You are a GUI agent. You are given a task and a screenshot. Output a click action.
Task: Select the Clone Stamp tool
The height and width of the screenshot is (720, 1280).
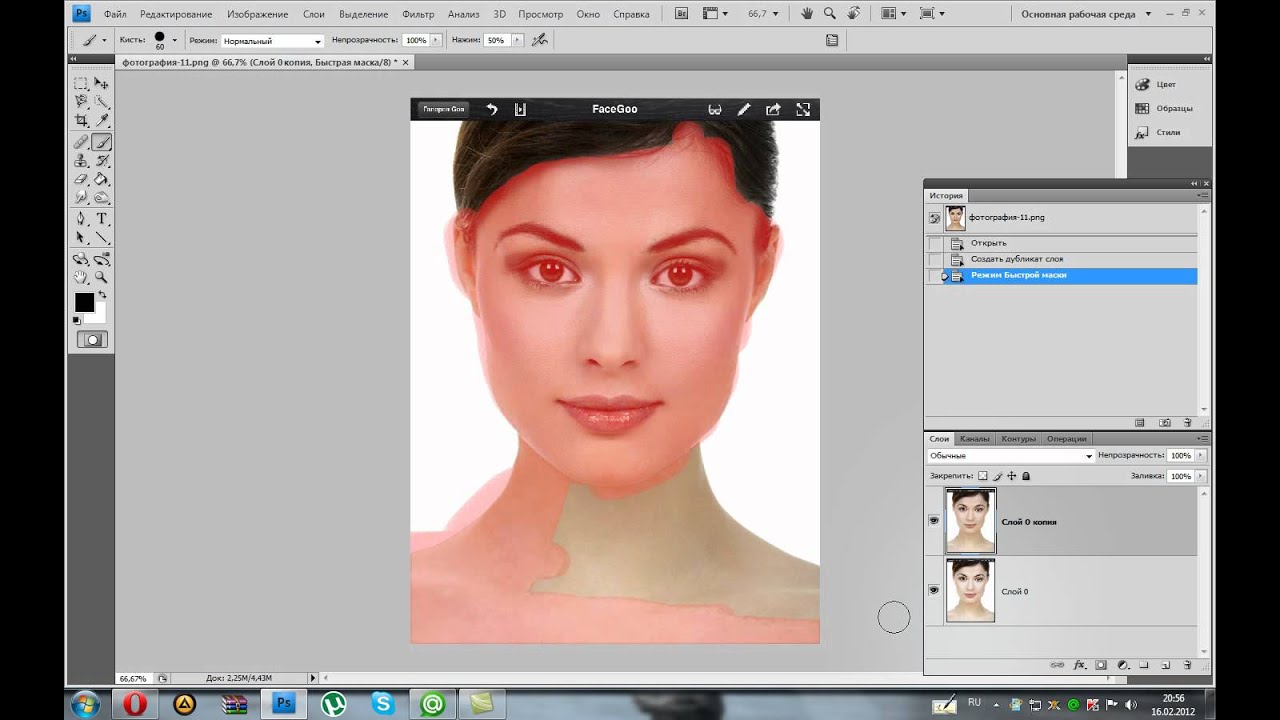coord(81,161)
